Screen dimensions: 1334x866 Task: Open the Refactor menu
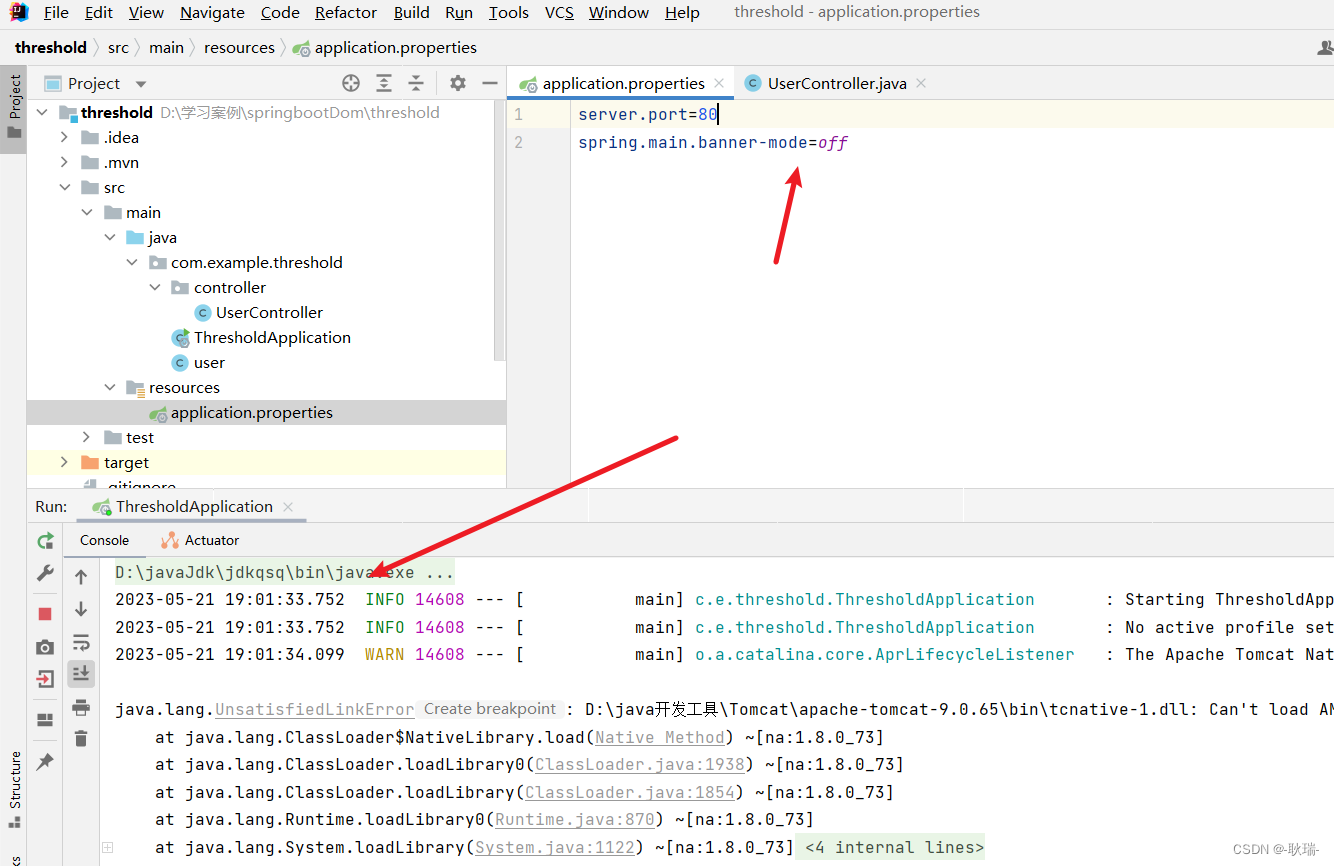(x=346, y=12)
